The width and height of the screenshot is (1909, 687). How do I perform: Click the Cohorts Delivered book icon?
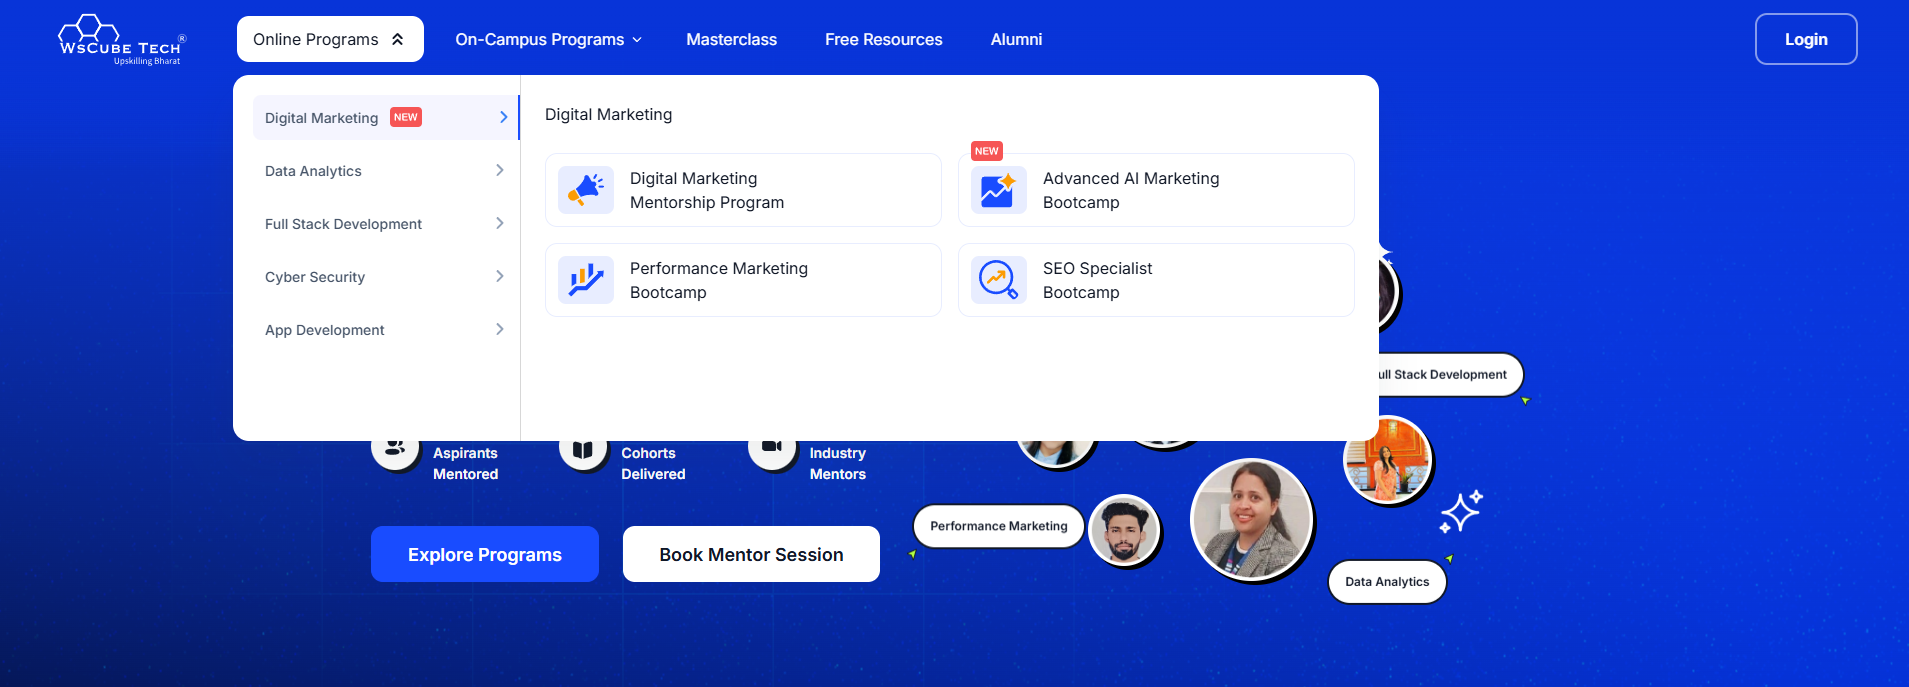(x=583, y=449)
